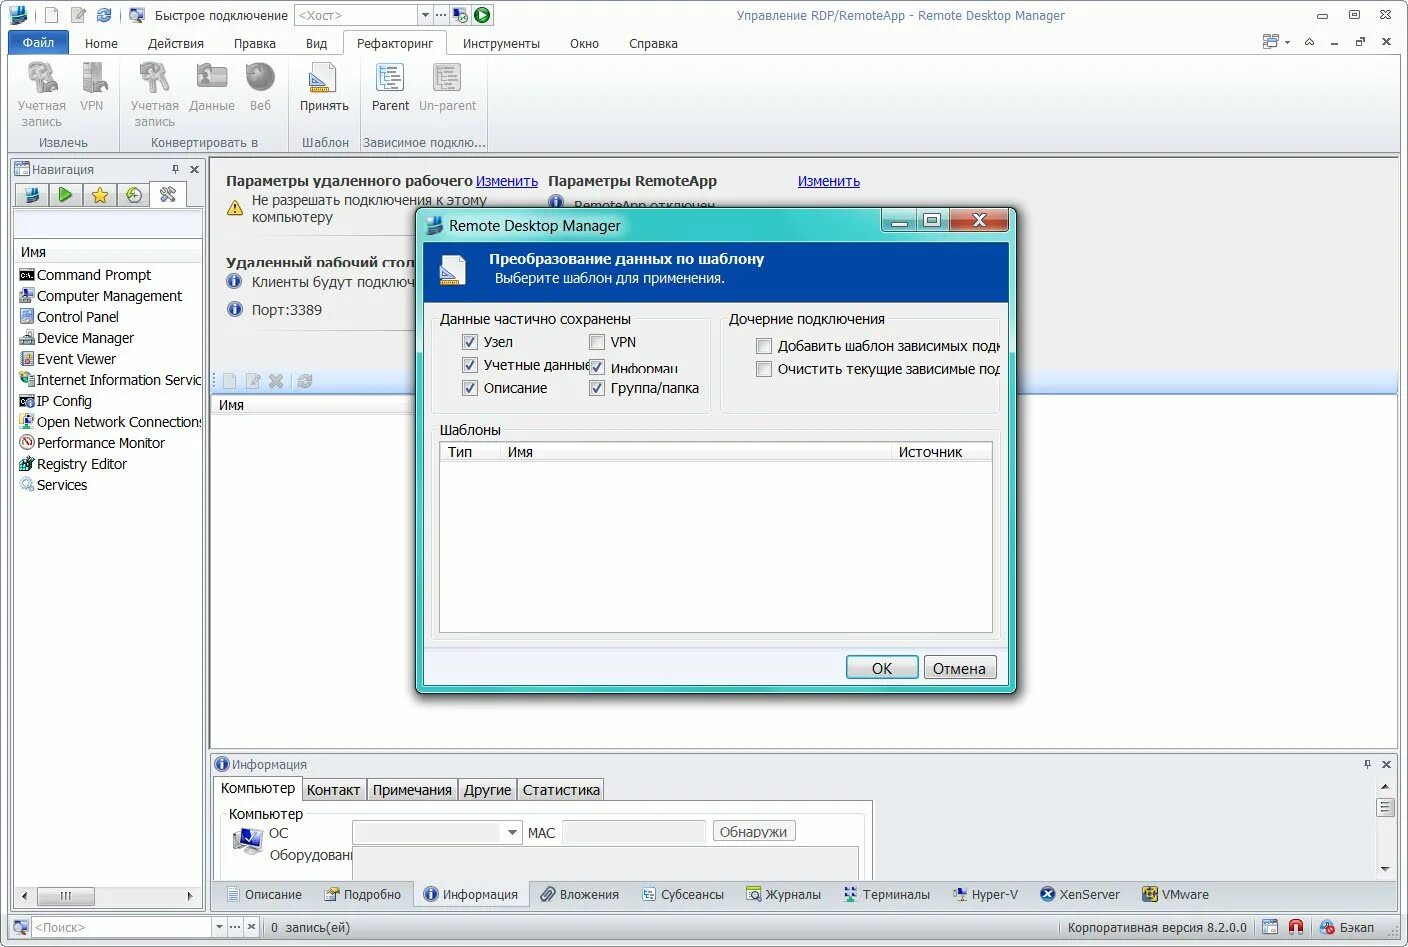The height and width of the screenshot is (947, 1408).
Task: Open the green play sessions tab in Navigation
Action: (x=65, y=195)
